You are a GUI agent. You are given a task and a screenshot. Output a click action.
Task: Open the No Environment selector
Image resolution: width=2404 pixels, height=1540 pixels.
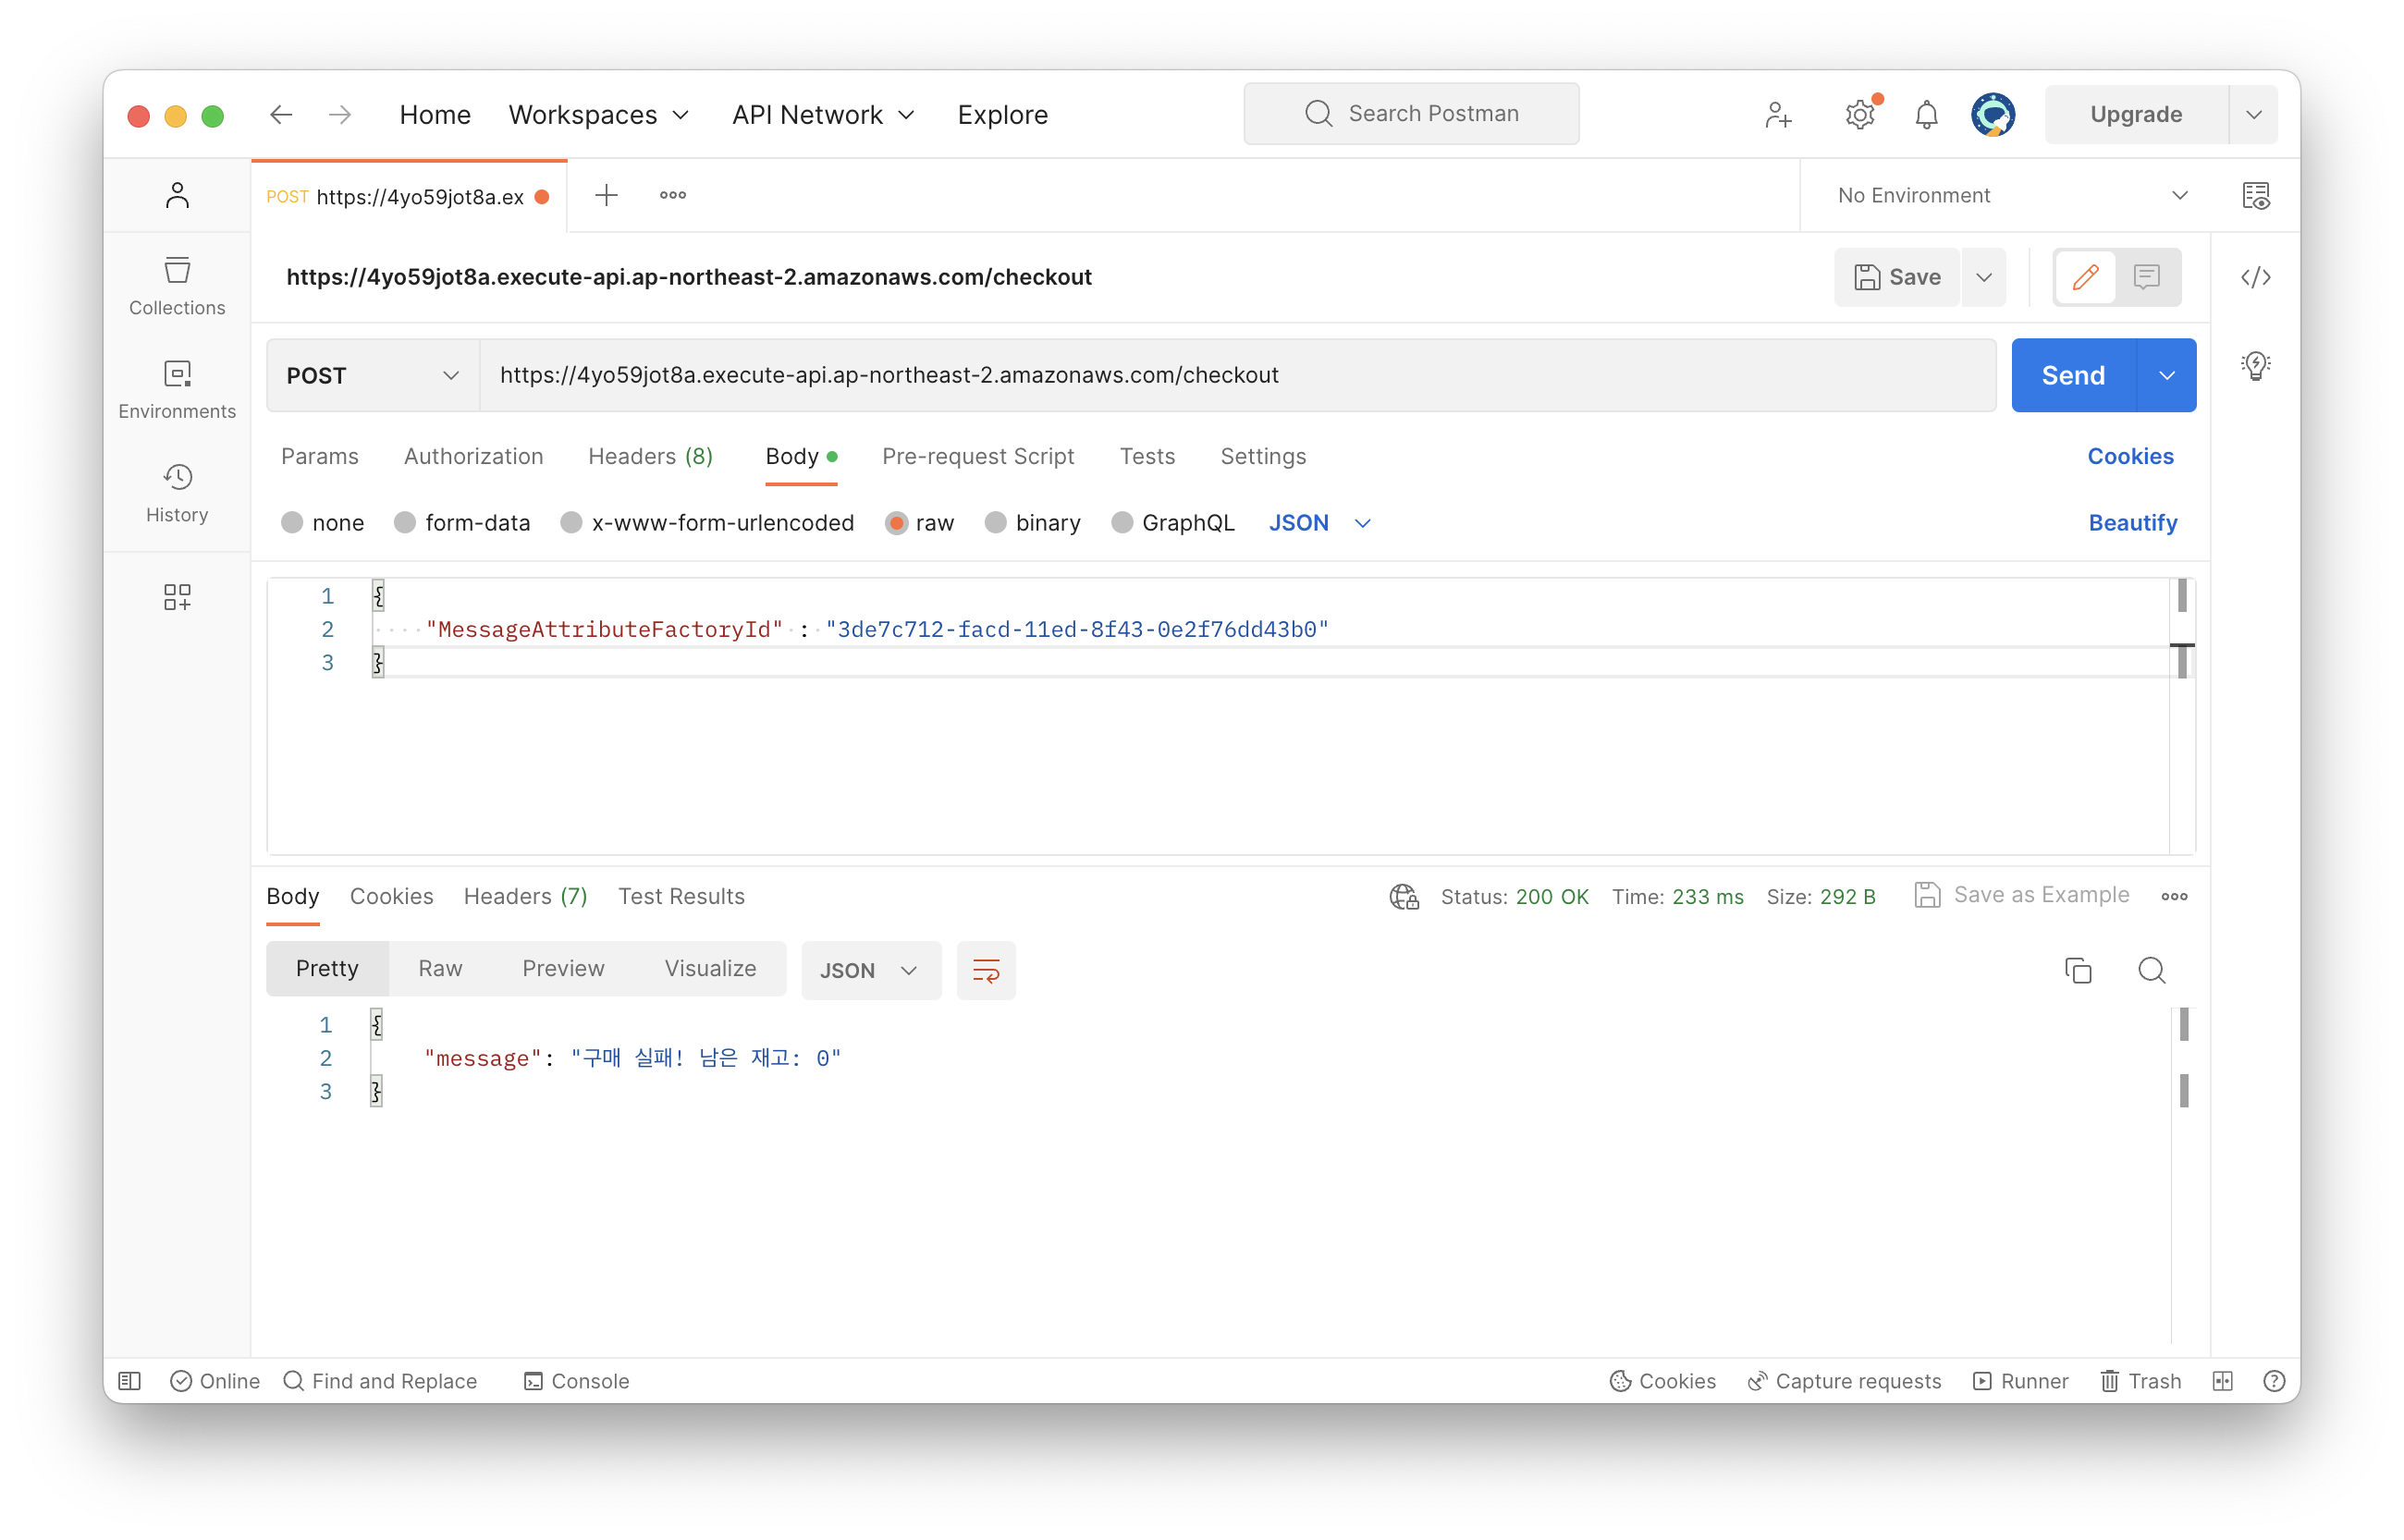tap(2013, 195)
